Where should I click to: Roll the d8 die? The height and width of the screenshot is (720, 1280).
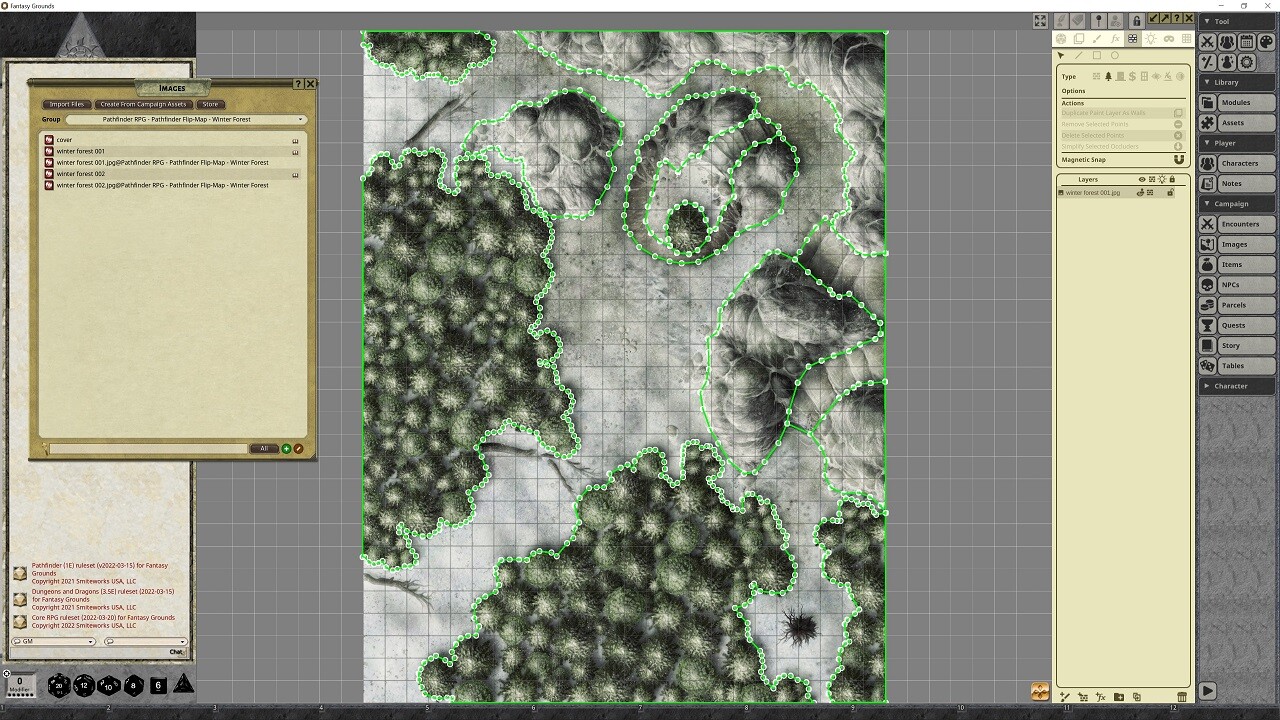coord(133,685)
